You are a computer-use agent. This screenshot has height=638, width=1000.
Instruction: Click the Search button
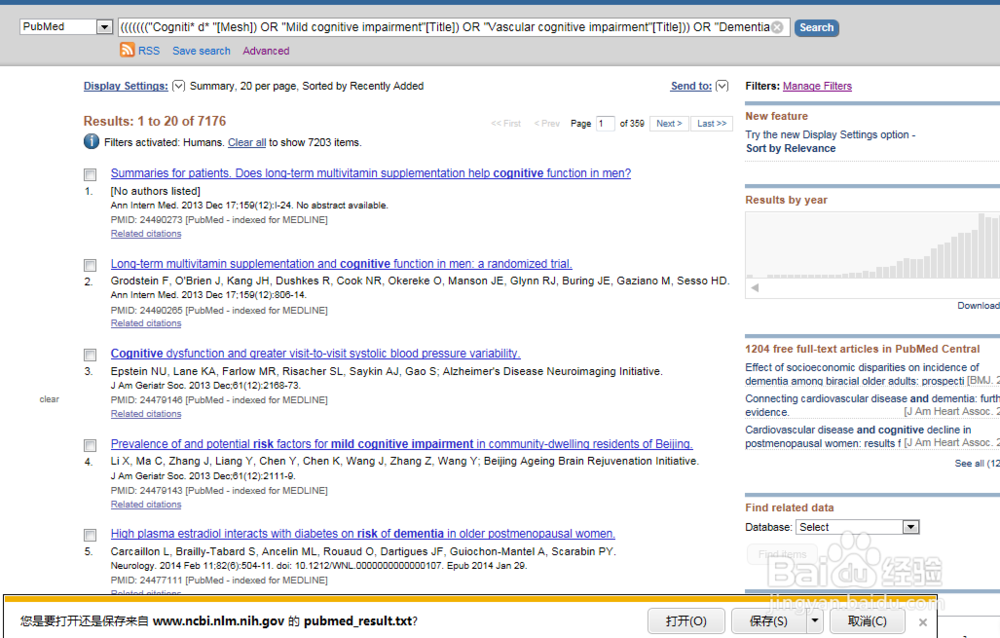click(x=816, y=27)
